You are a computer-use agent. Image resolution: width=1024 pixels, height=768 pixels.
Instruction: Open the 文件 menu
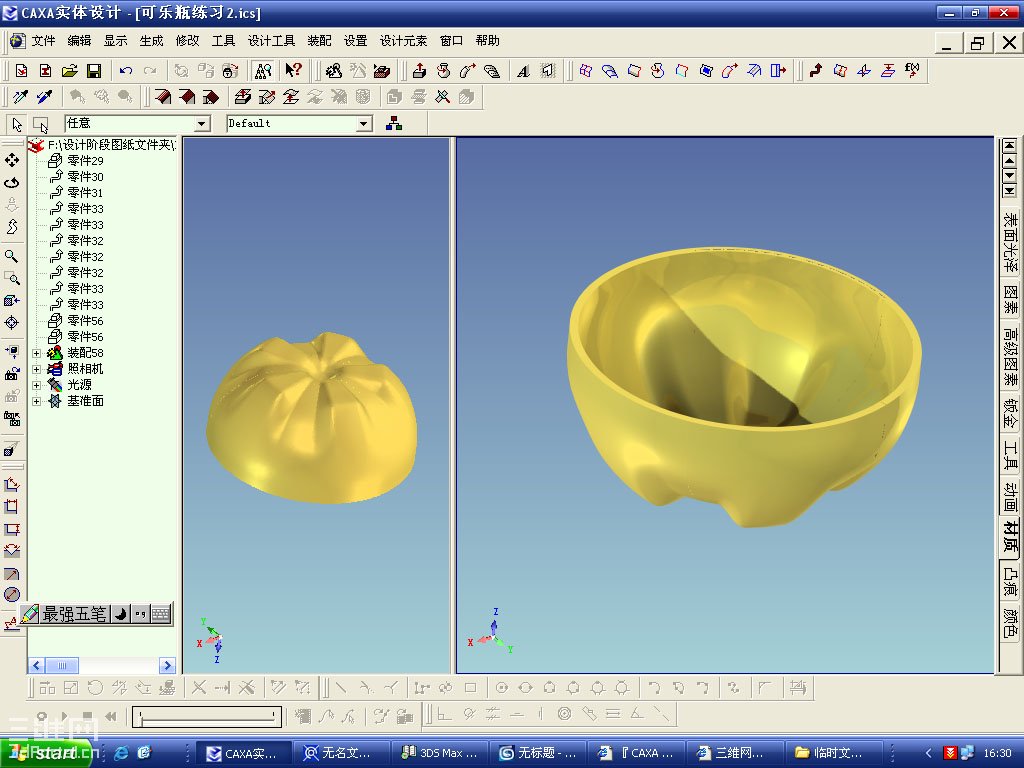[x=43, y=40]
